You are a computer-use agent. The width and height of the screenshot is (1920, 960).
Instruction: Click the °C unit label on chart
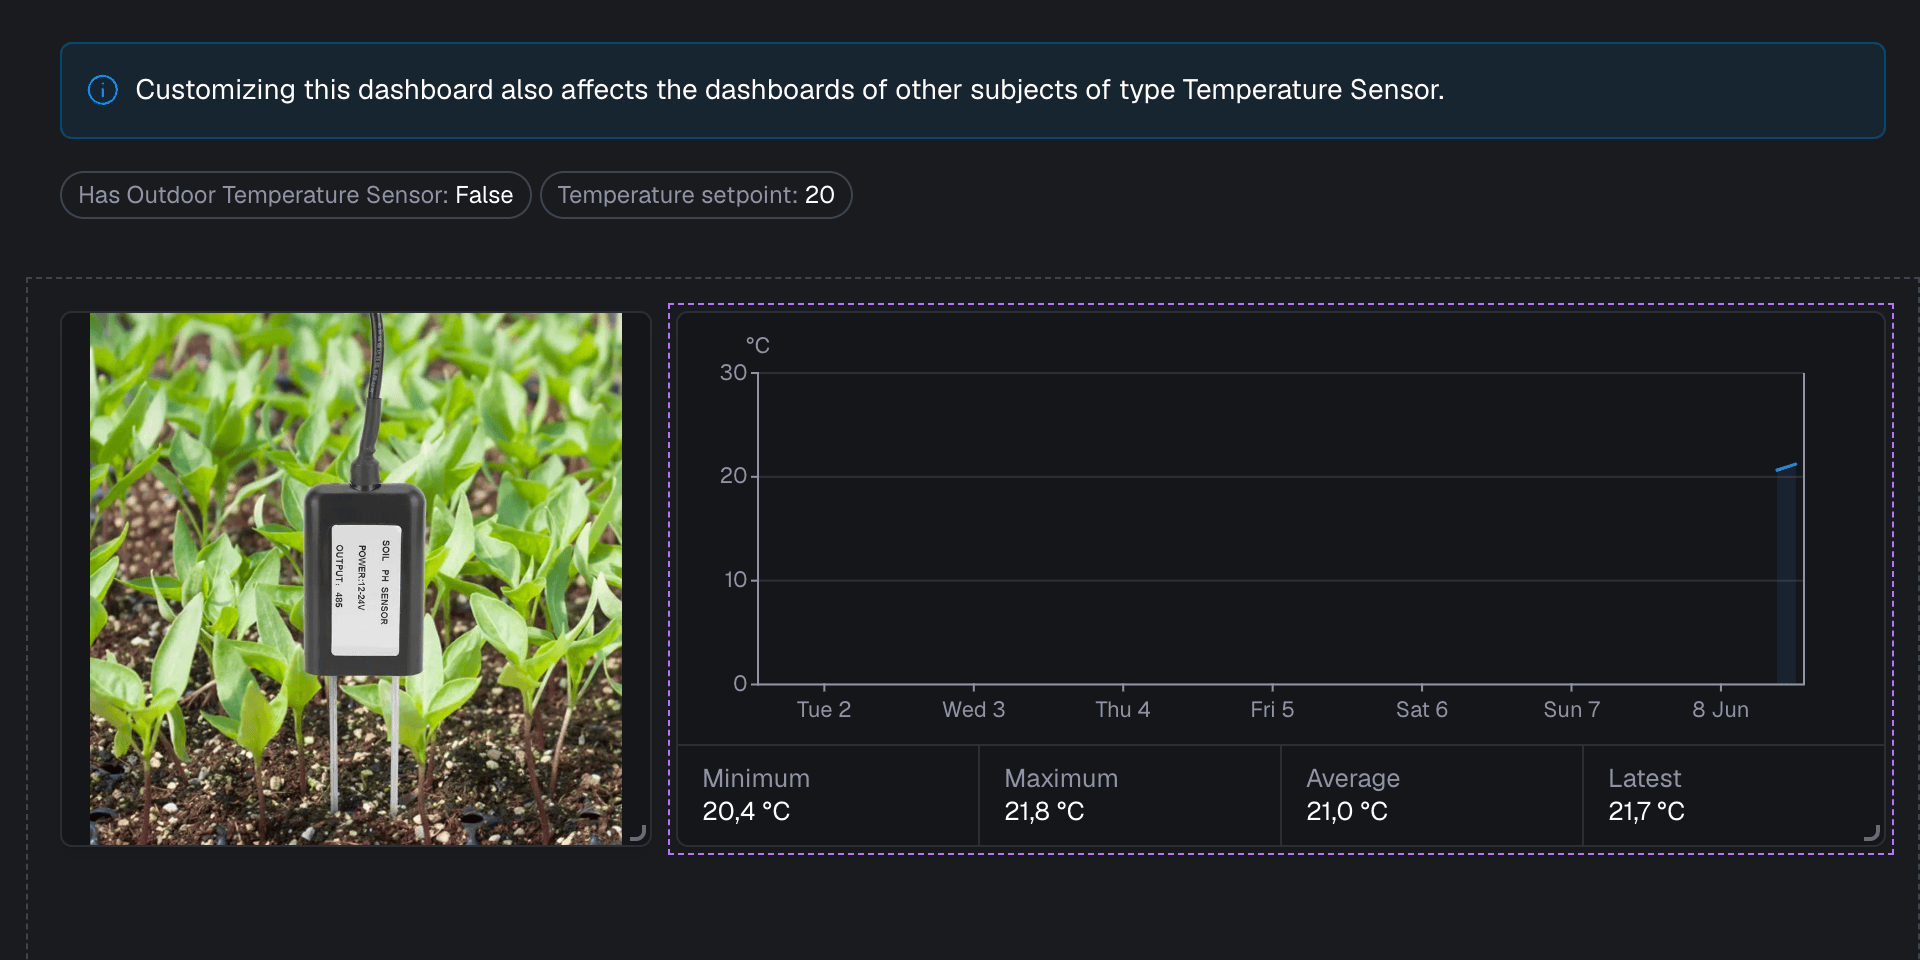[x=758, y=346]
